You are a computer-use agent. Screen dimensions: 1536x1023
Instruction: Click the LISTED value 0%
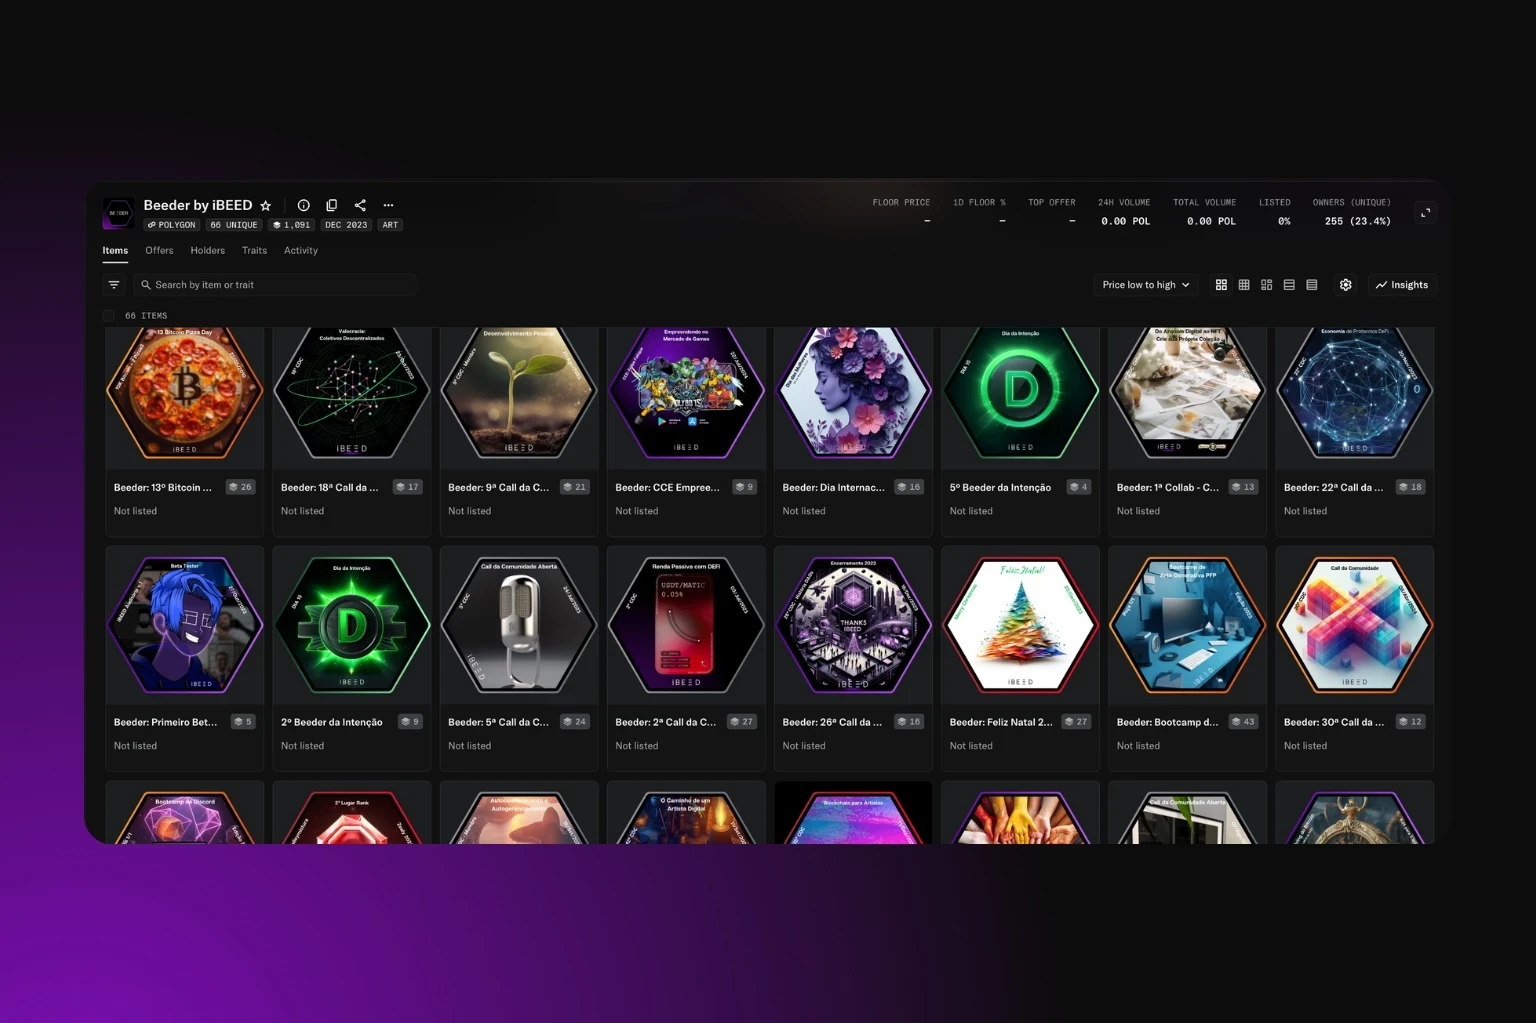click(1284, 221)
